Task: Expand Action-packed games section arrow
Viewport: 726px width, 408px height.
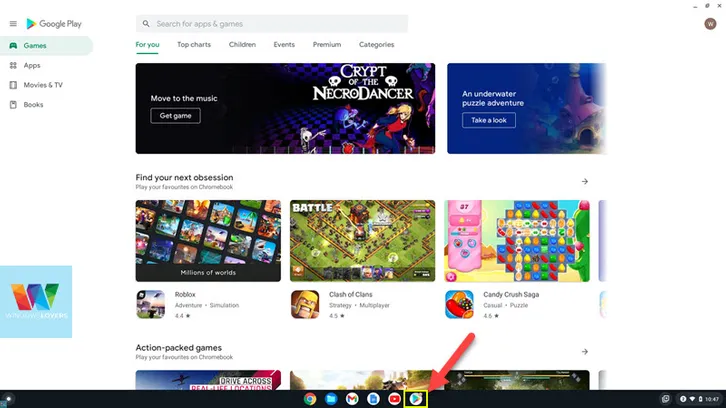Action: tap(585, 352)
